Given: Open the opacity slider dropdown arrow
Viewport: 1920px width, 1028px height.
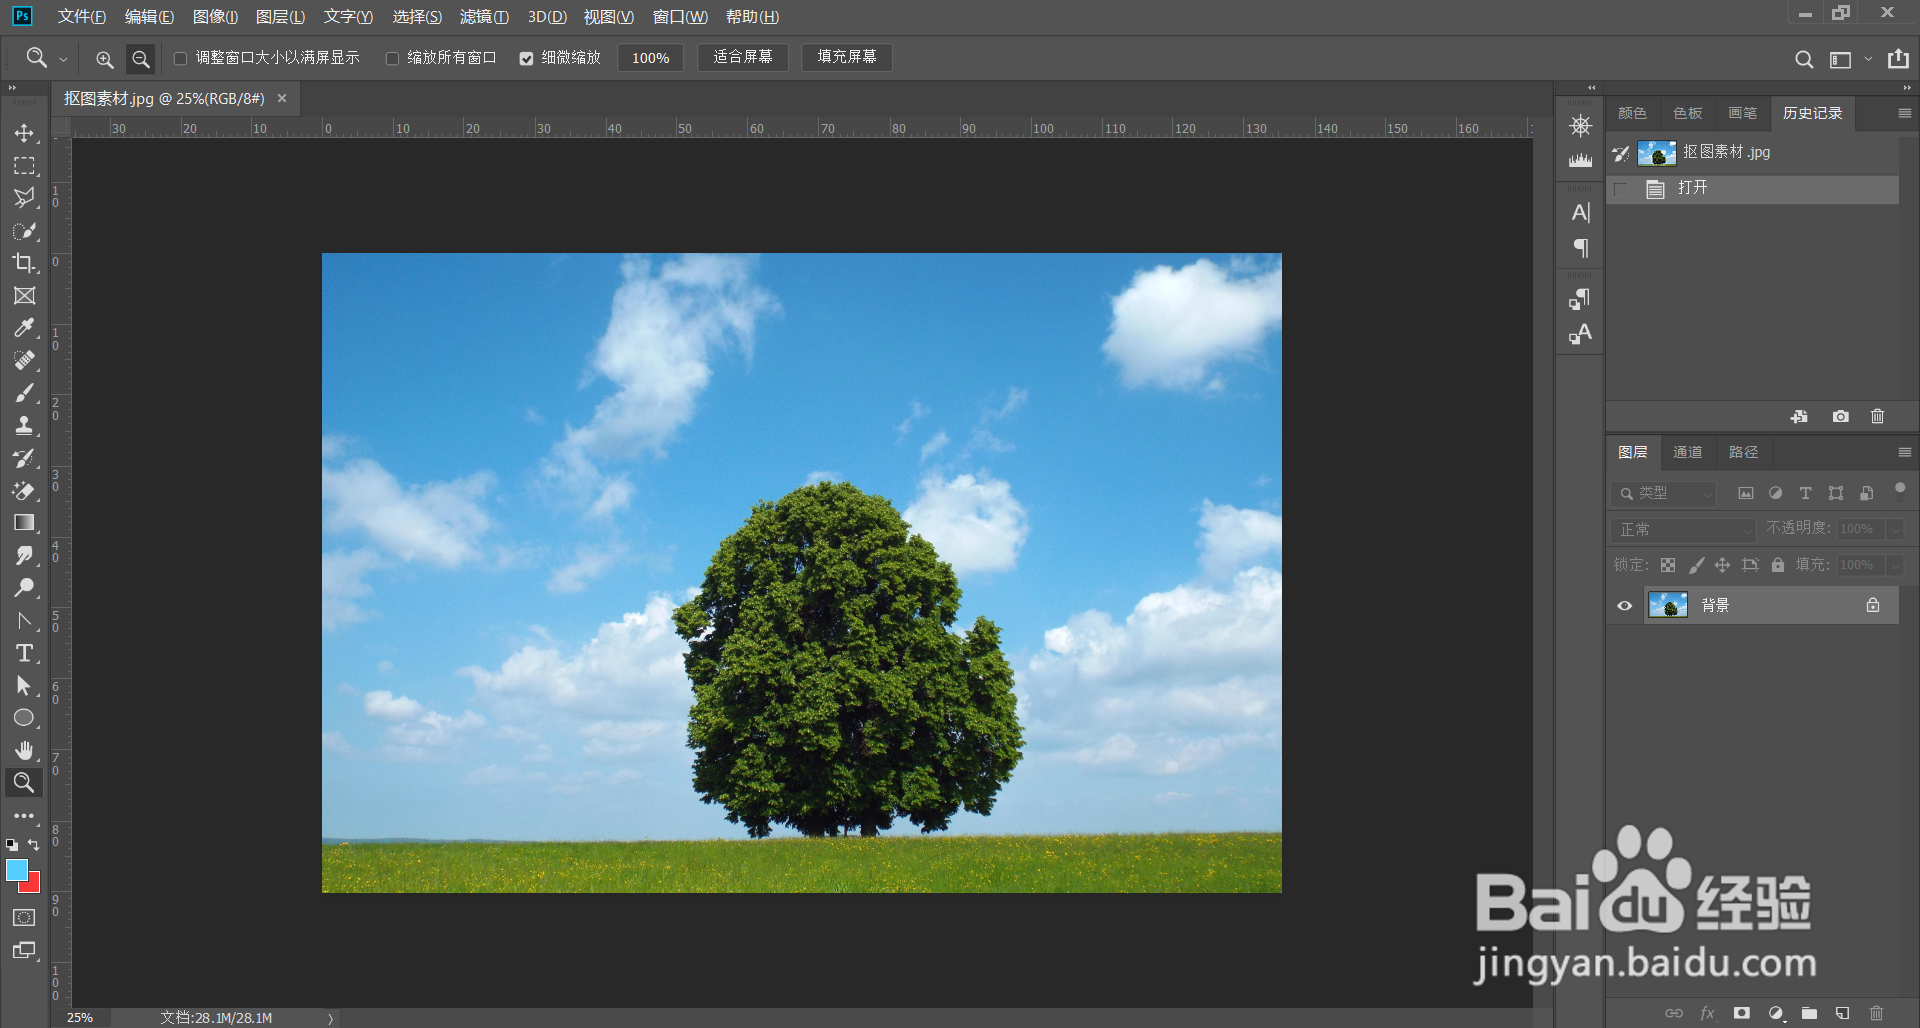Looking at the screenshot, I should [x=1894, y=529].
